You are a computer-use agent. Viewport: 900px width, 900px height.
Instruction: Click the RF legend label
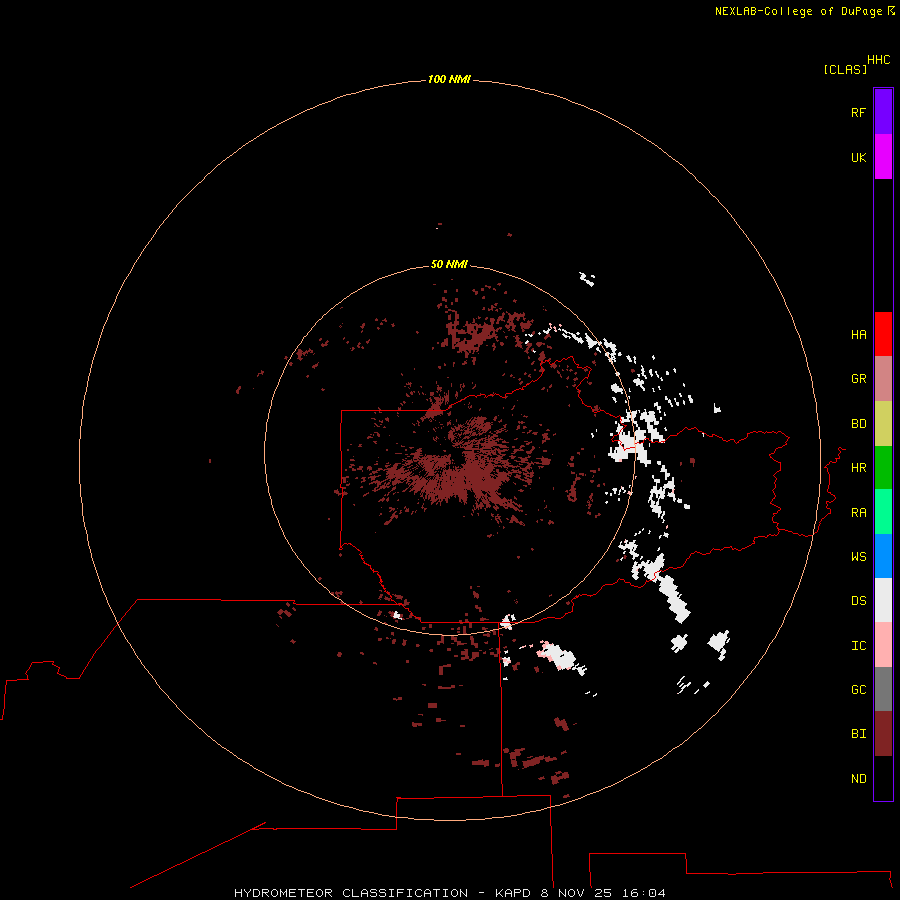pos(858,112)
